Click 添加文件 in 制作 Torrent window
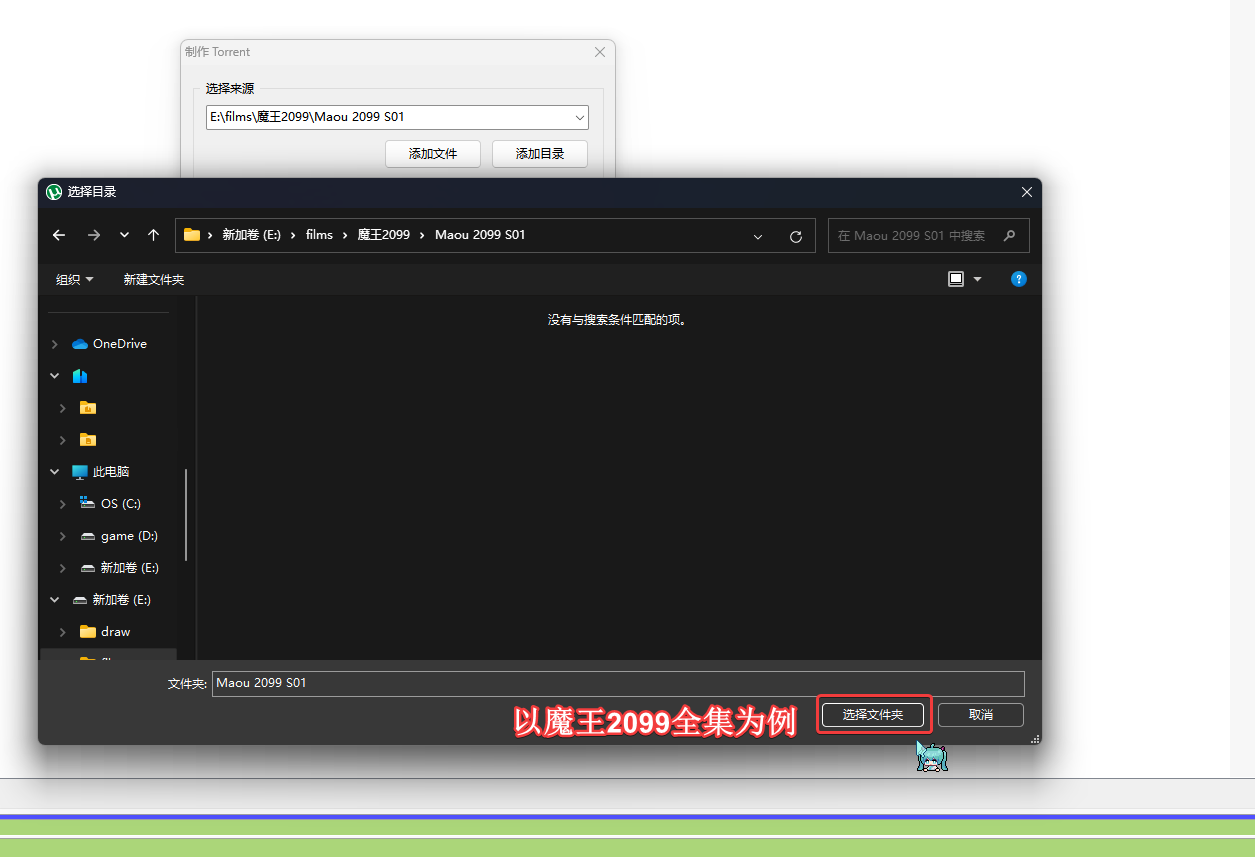This screenshot has width=1255, height=857. tap(433, 154)
